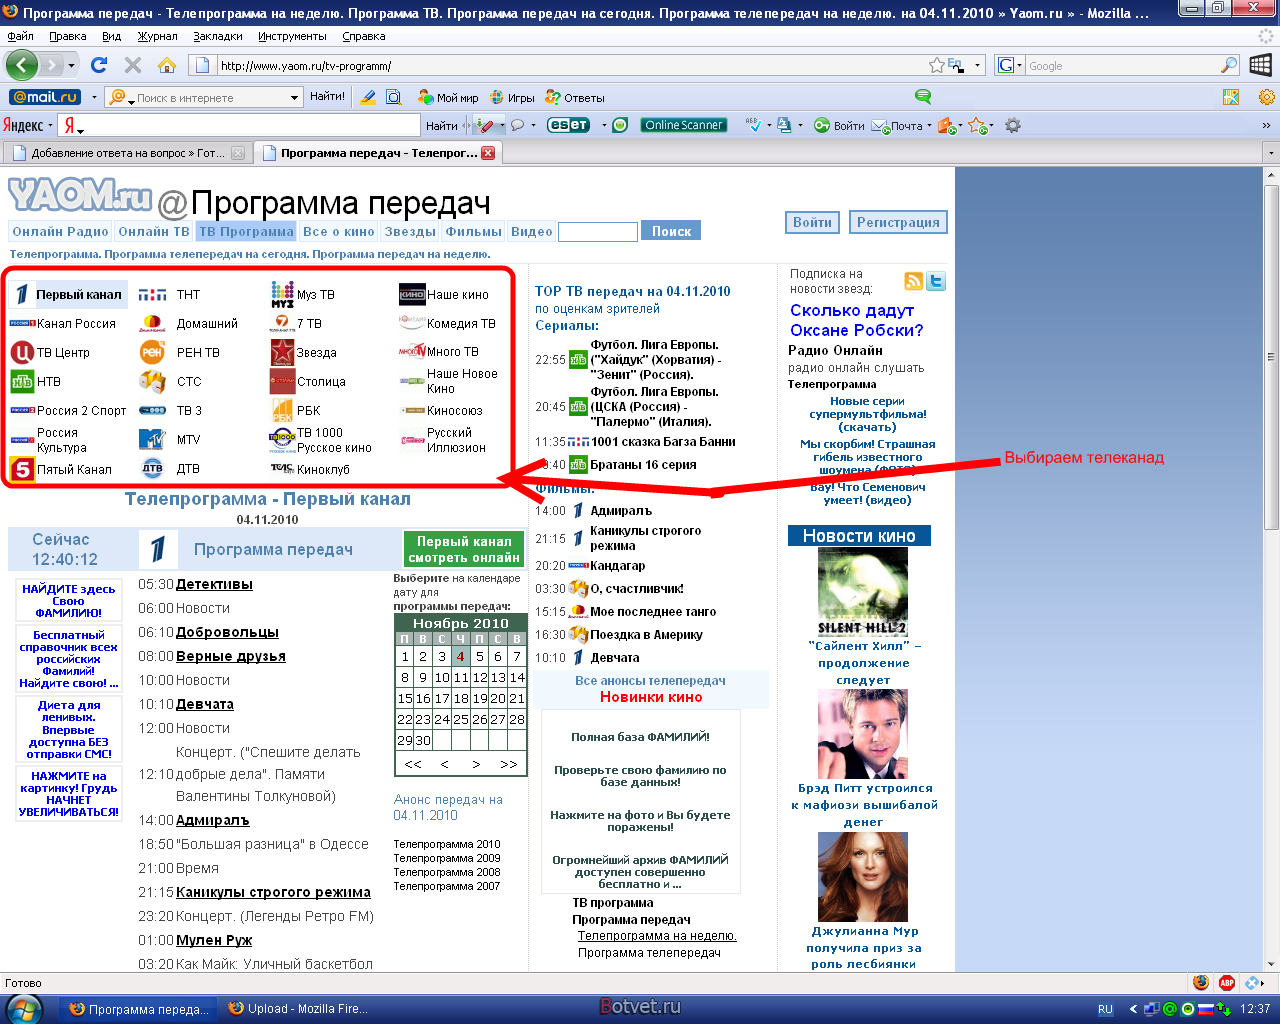Open the Звезды site tab
The image size is (1280, 1024).
(x=410, y=231)
